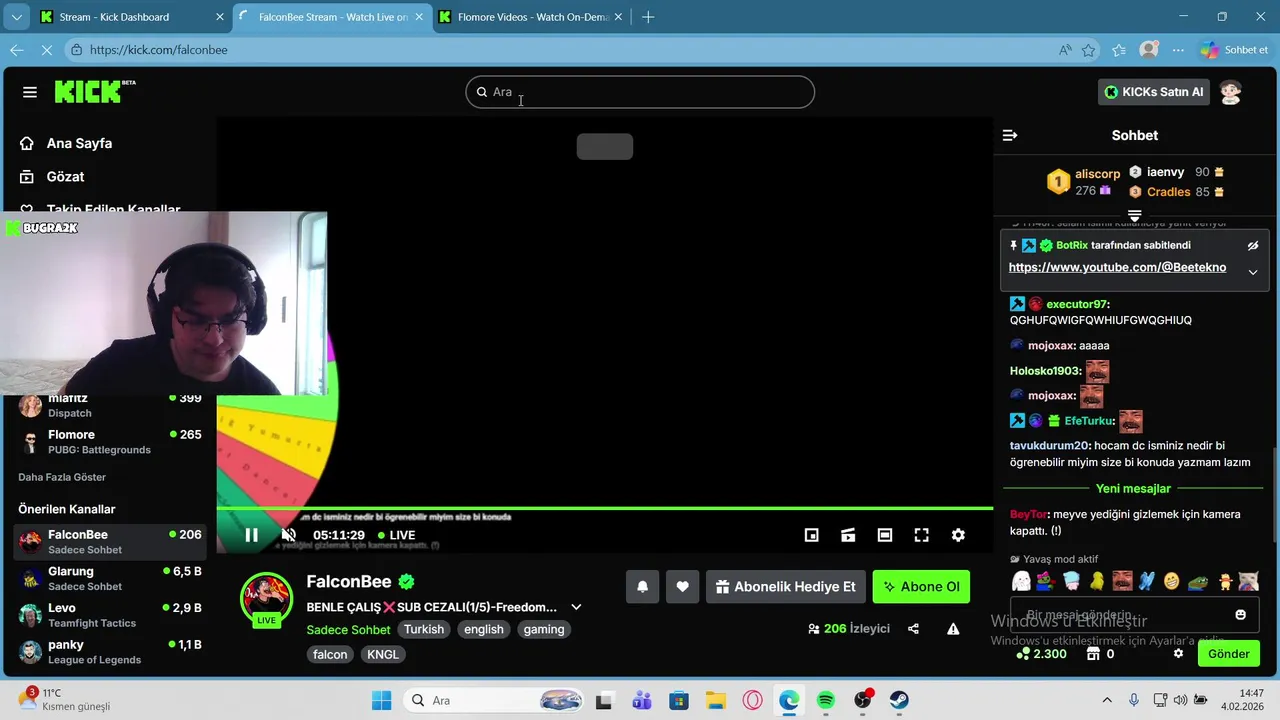The width and height of the screenshot is (1280, 720).
Task: Open panky's League of Legends channel
Action: coord(110,652)
